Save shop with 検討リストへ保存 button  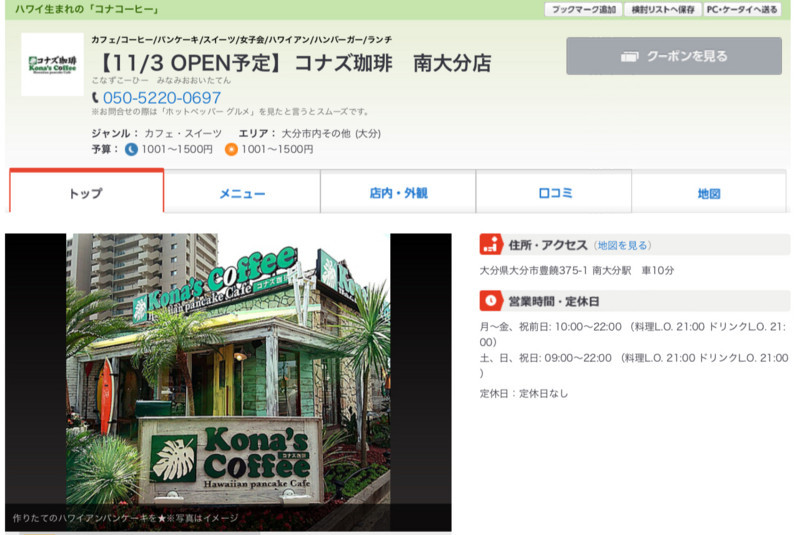pyautogui.click(x=662, y=10)
